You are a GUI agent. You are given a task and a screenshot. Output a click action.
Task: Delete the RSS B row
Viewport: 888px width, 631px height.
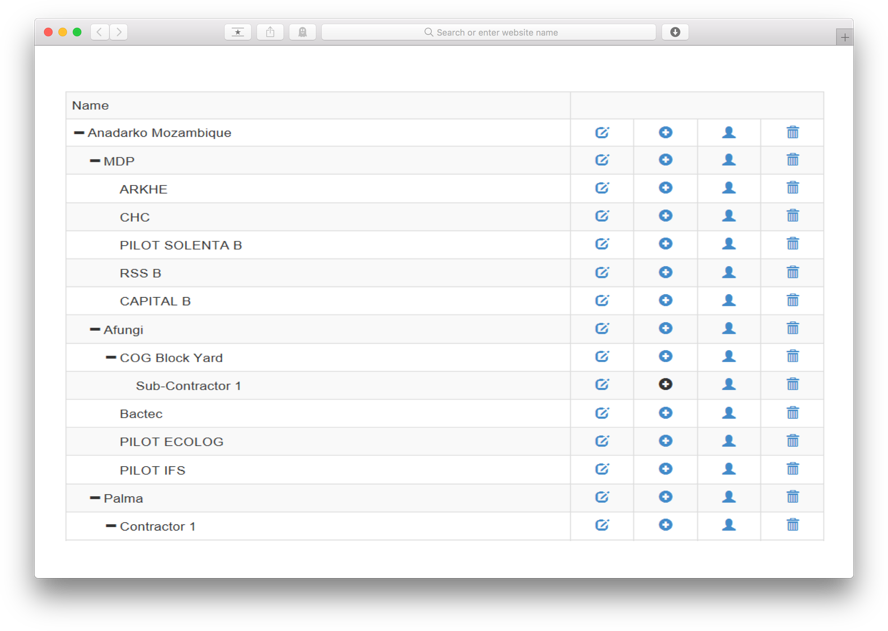pyautogui.click(x=793, y=272)
